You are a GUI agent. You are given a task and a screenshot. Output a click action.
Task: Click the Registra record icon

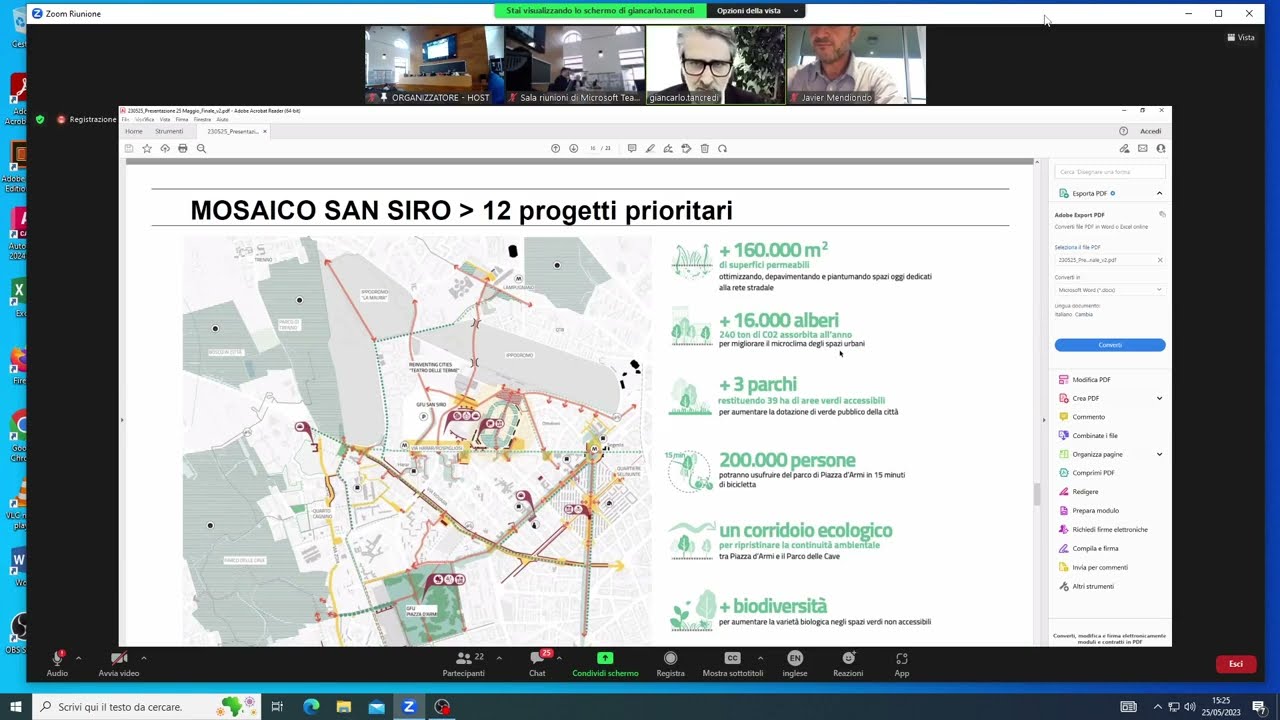(670, 658)
